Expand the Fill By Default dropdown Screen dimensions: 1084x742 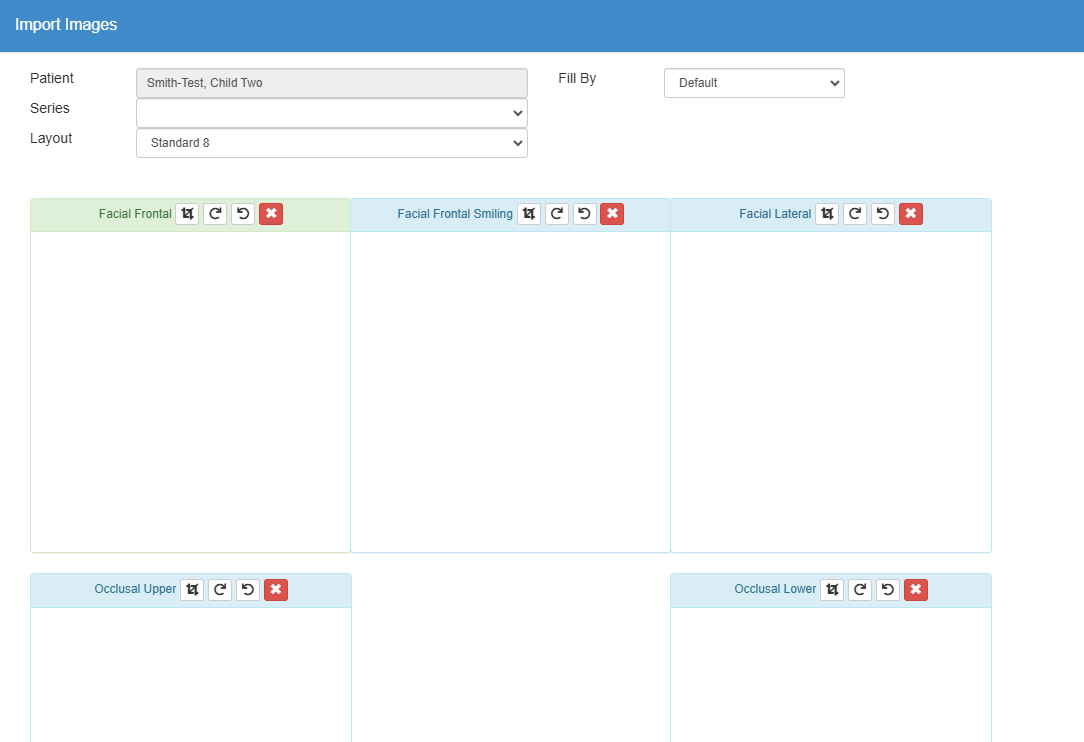(754, 83)
